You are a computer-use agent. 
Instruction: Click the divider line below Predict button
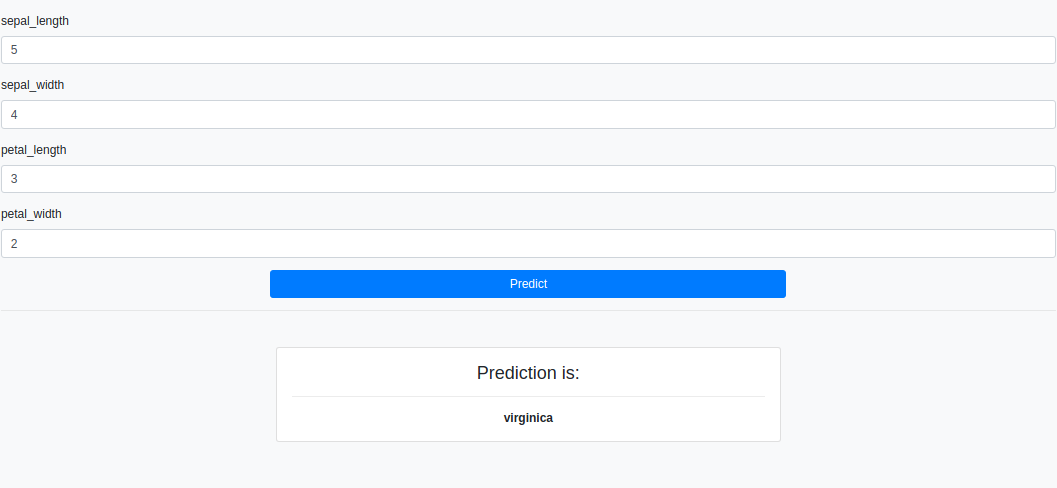coord(528,310)
